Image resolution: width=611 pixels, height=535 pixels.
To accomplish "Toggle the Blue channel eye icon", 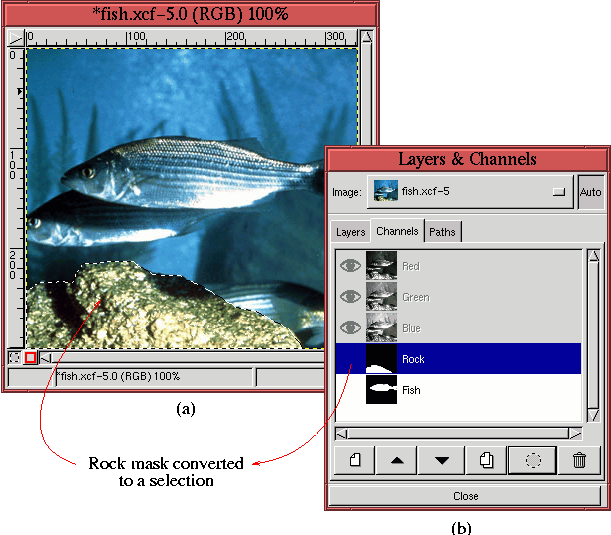I will coord(350,328).
